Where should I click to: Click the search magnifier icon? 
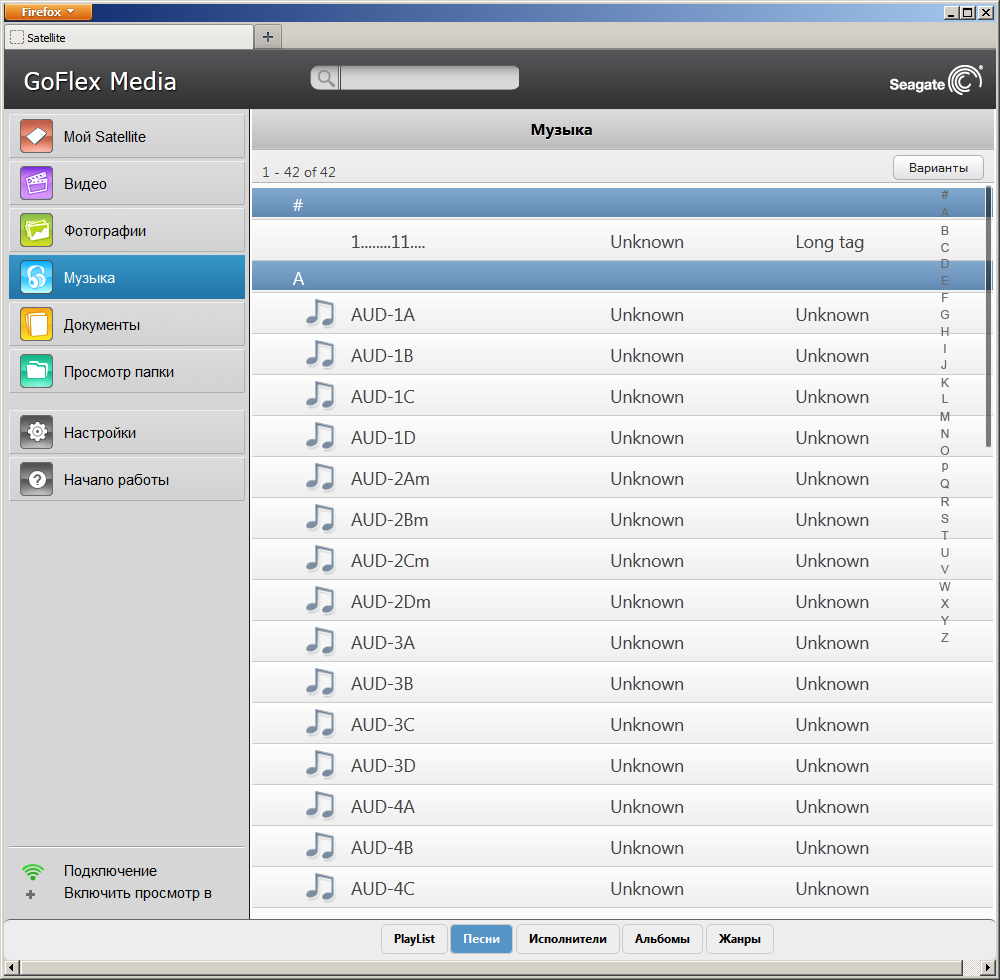pyautogui.click(x=325, y=78)
